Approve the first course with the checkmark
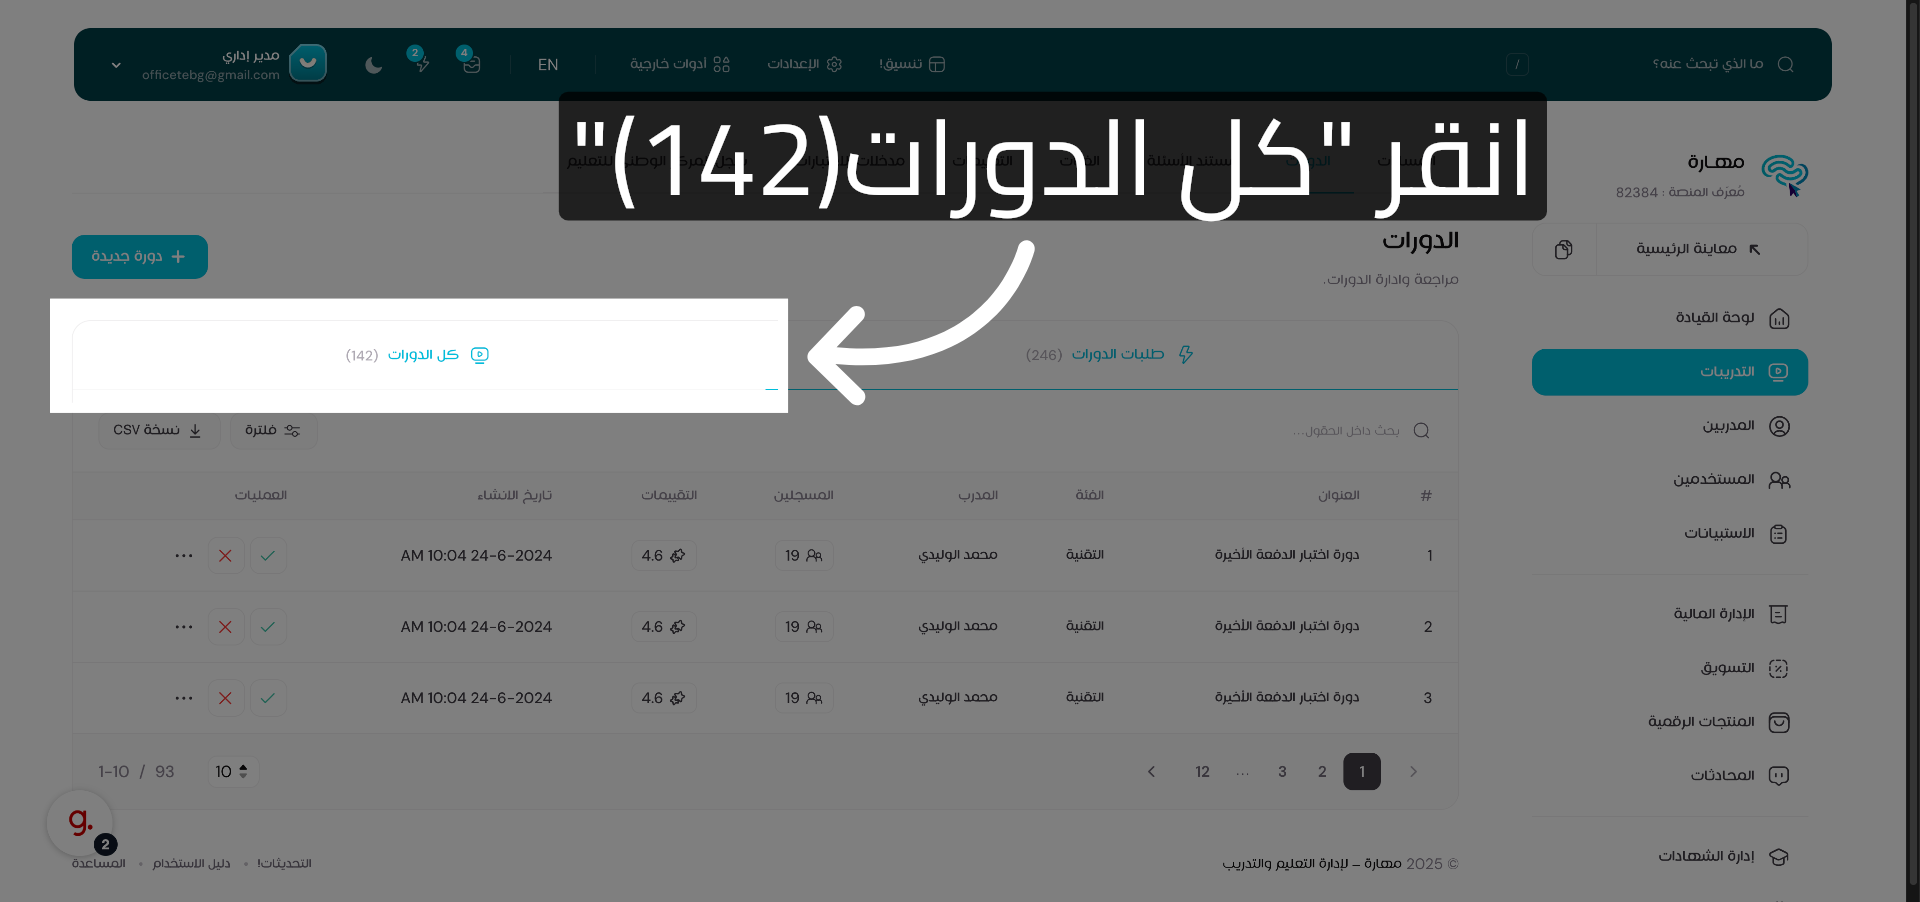 [x=268, y=556]
